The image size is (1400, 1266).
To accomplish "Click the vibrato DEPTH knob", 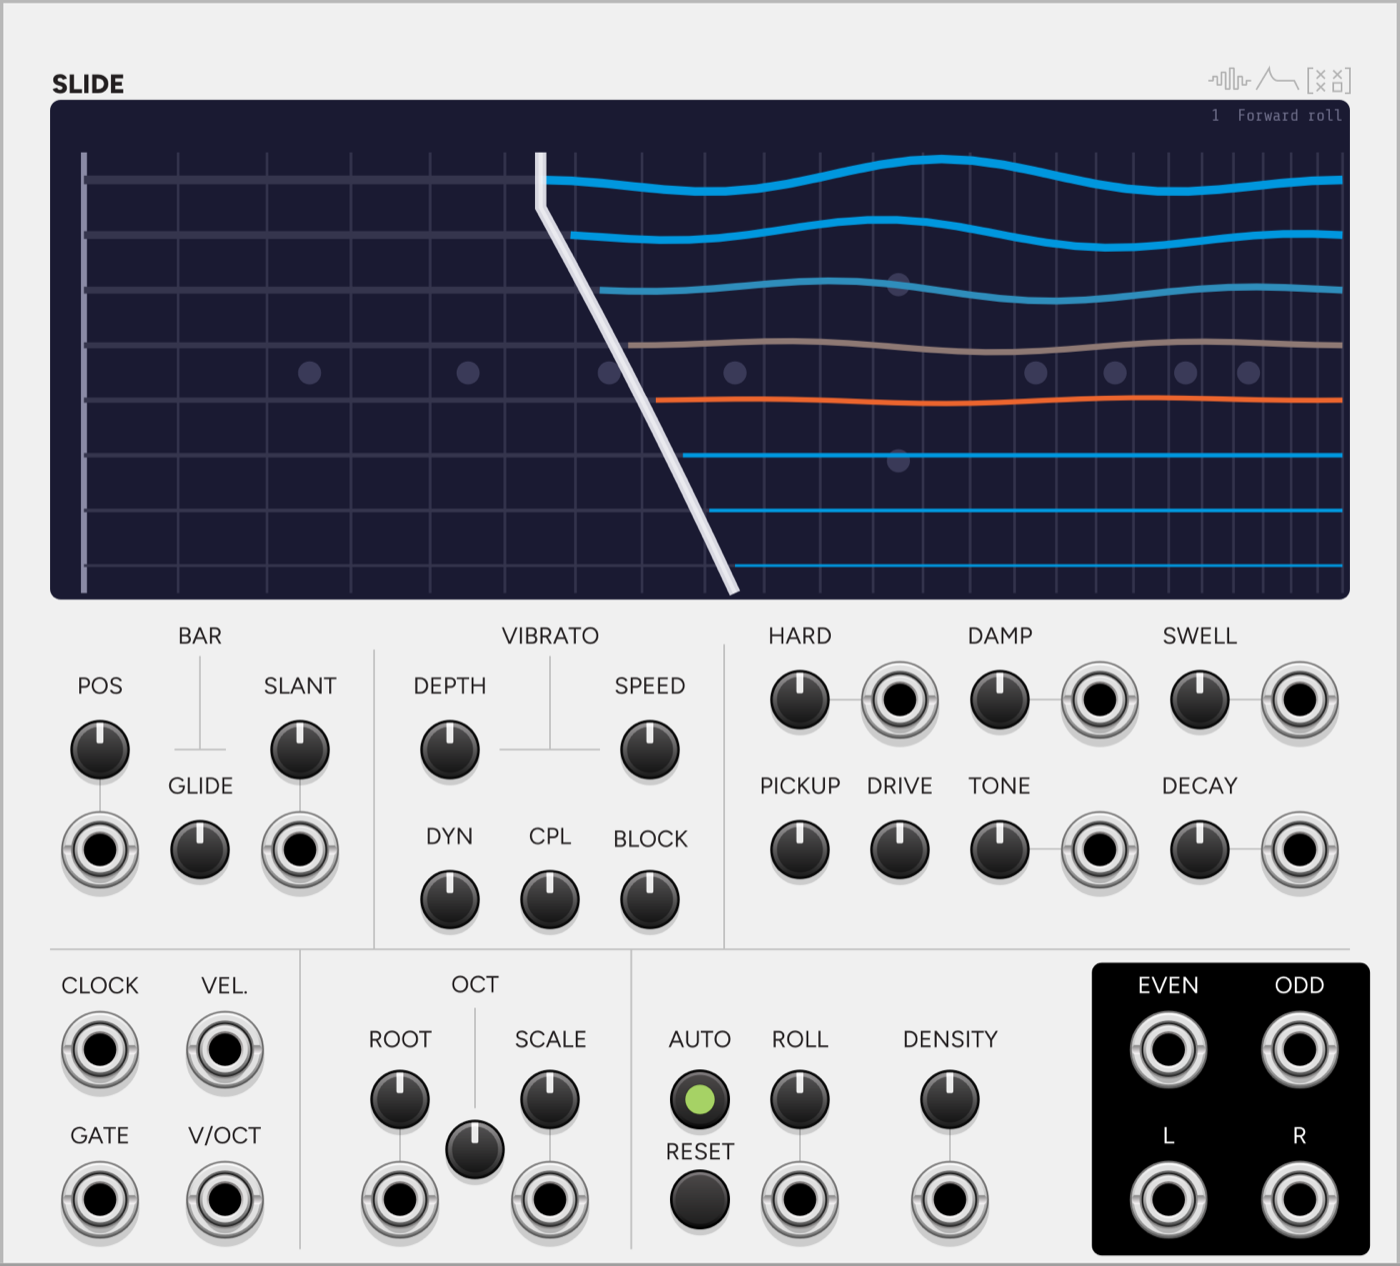I will point(450,750).
